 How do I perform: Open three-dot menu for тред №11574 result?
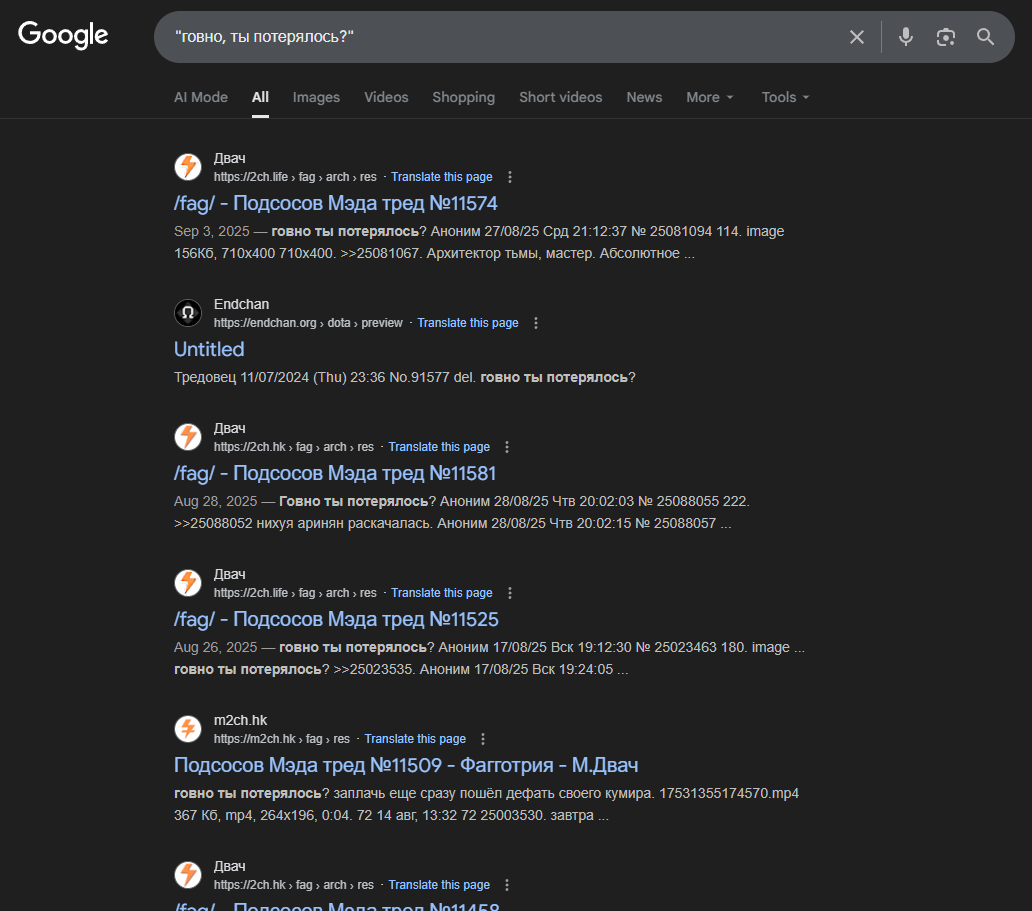pos(510,177)
